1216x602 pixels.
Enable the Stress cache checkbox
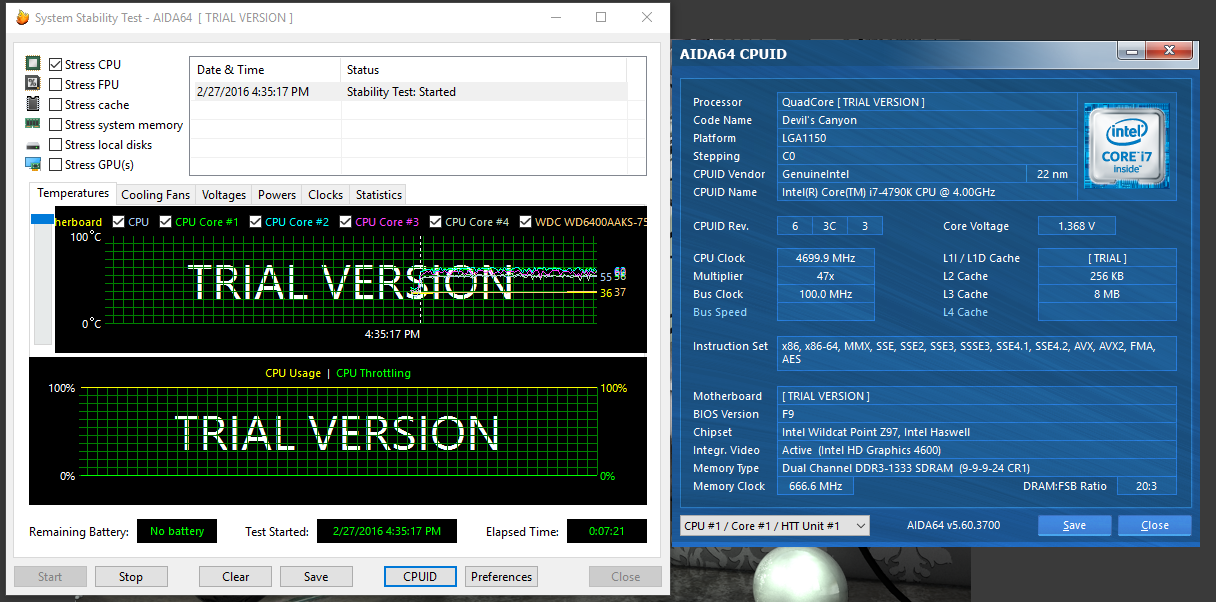55,104
